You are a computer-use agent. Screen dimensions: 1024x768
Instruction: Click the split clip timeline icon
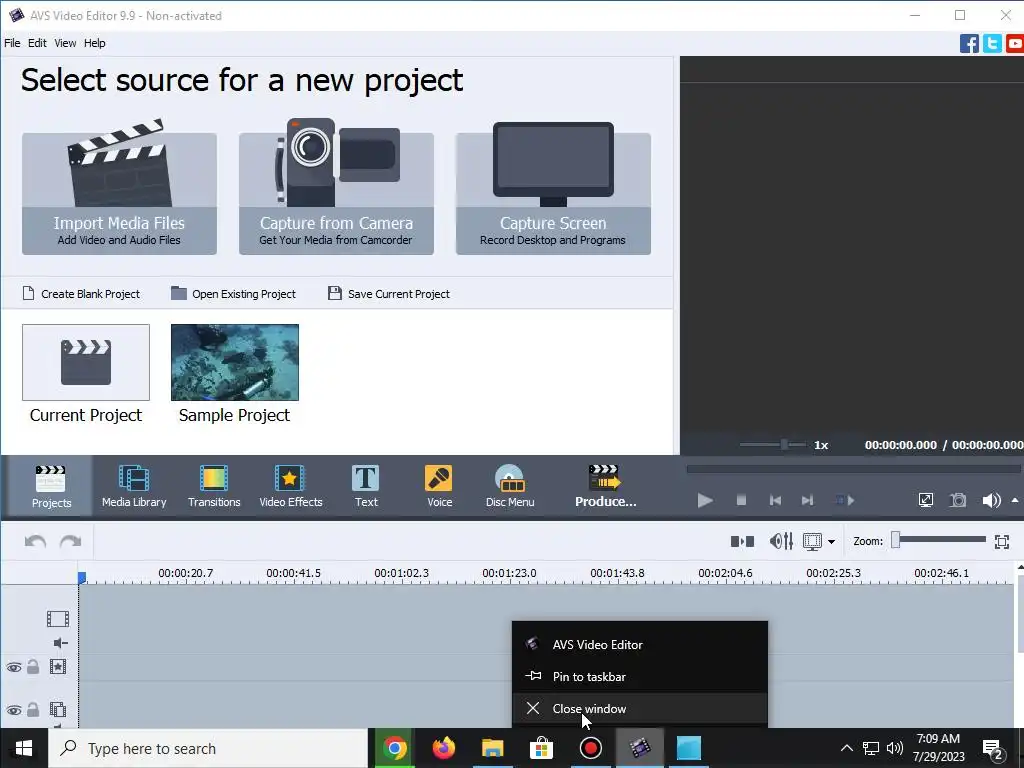[x=742, y=541]
